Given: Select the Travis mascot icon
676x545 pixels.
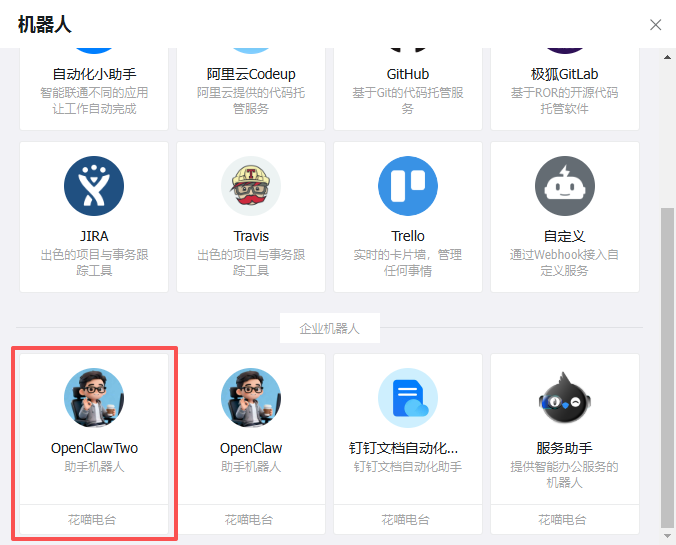Looking at the screenshot, I should tap(251, 186).
